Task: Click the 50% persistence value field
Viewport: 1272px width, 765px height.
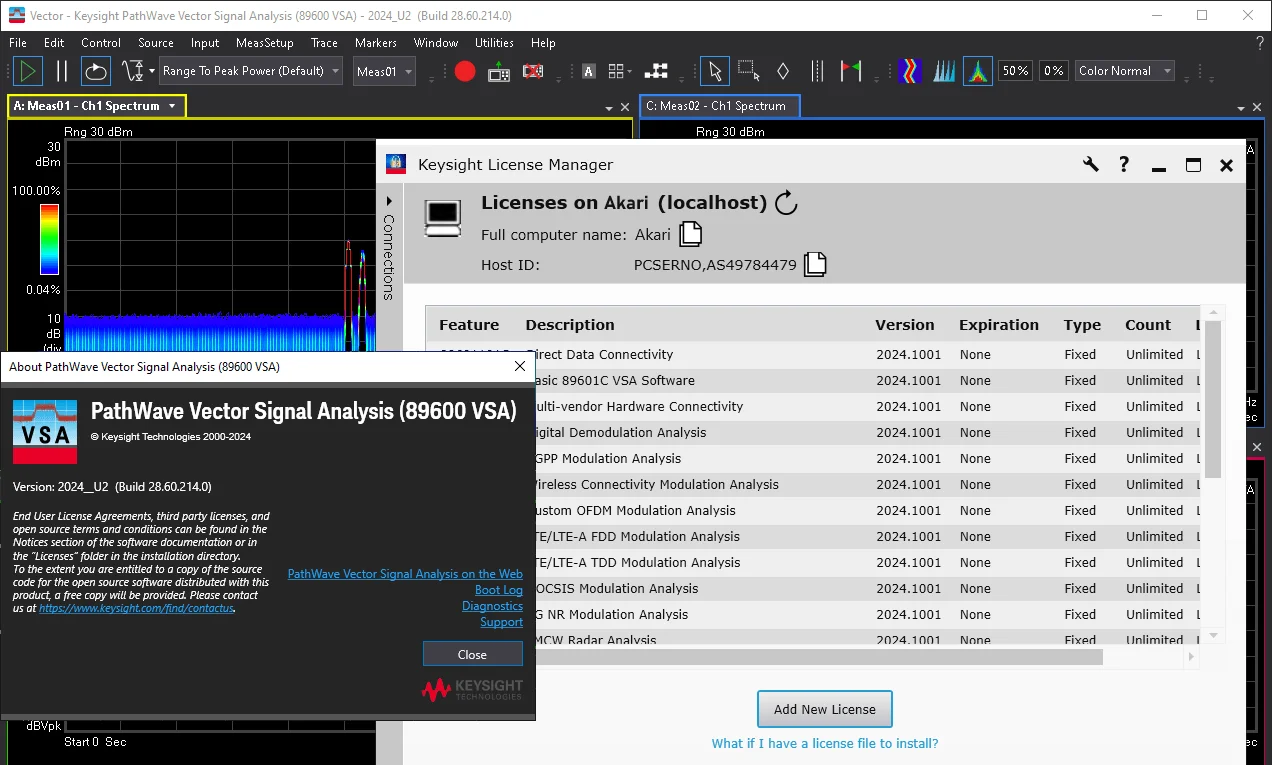Action: click(1016, 71)
